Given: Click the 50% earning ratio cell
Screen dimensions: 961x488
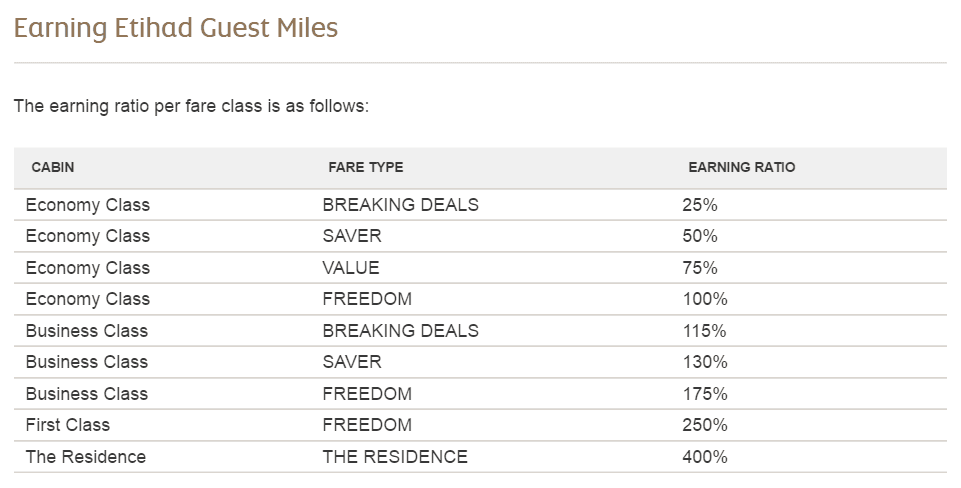Looking at the screenshot, I should [700, 236].
